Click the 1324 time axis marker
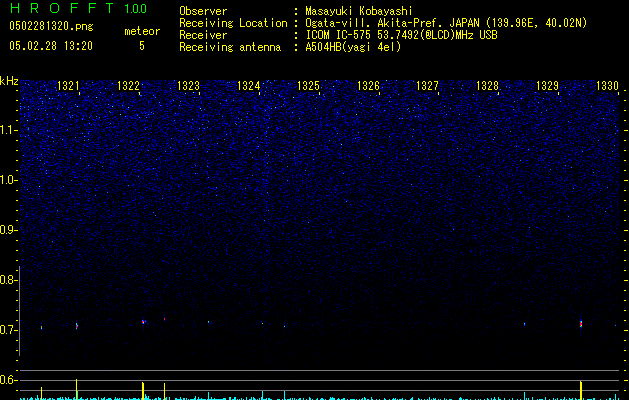This screenshot has width=629, height=400. tap(248, 86)
